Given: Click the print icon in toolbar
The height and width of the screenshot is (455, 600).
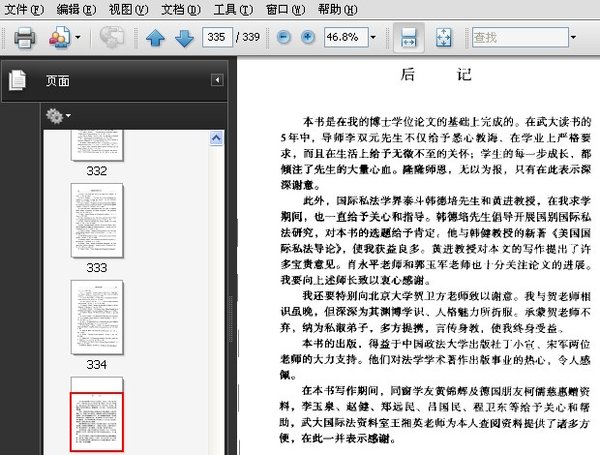Looking at the screenshot, I should click(24, 38).
